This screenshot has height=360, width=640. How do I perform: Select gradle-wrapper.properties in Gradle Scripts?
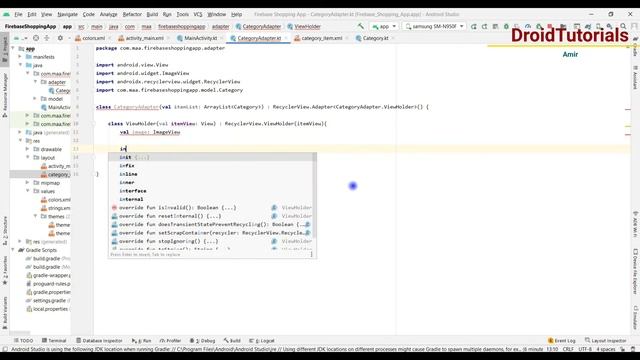48,275
